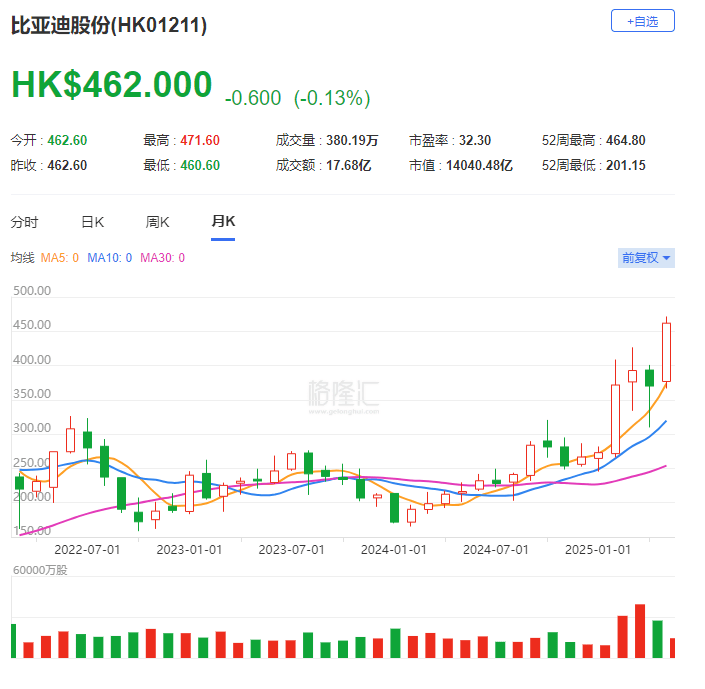Click the current price HK$462.000
The height and width of the screenshot is (689, 705).
tap(112, 85)
